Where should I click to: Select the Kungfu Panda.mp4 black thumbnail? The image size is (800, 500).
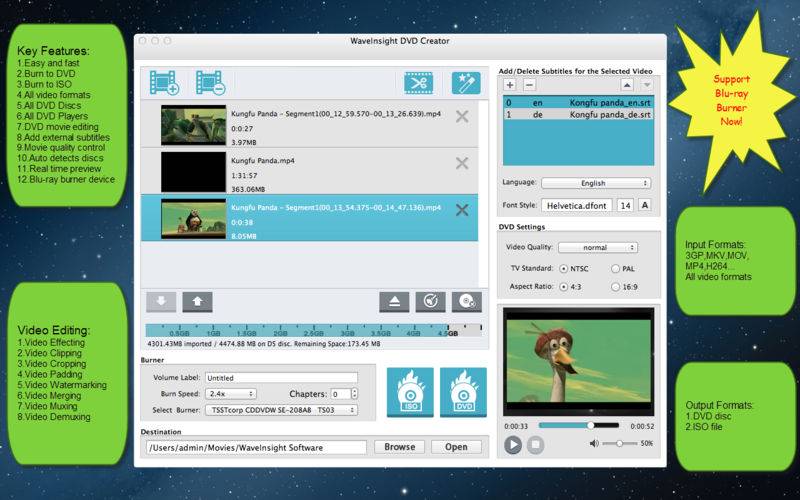193,172
